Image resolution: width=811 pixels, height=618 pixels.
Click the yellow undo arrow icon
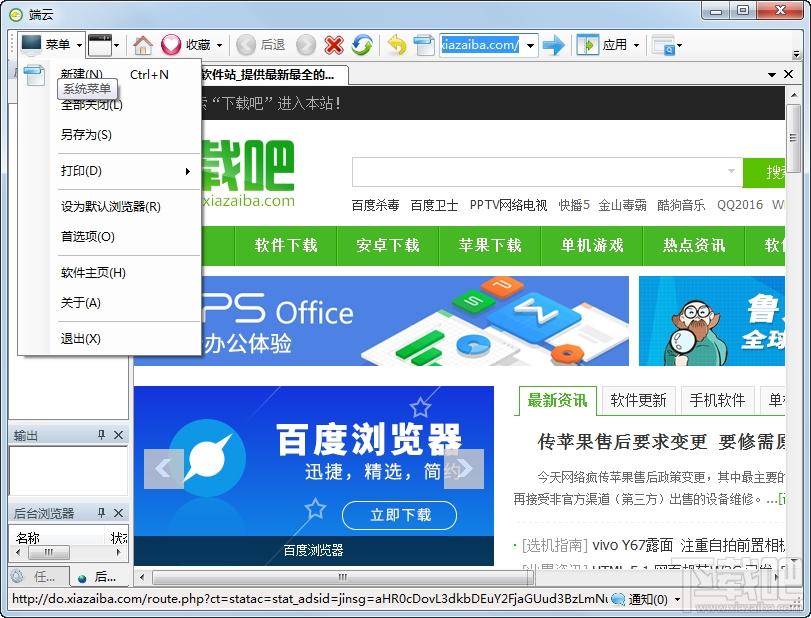tap(397, 45)
